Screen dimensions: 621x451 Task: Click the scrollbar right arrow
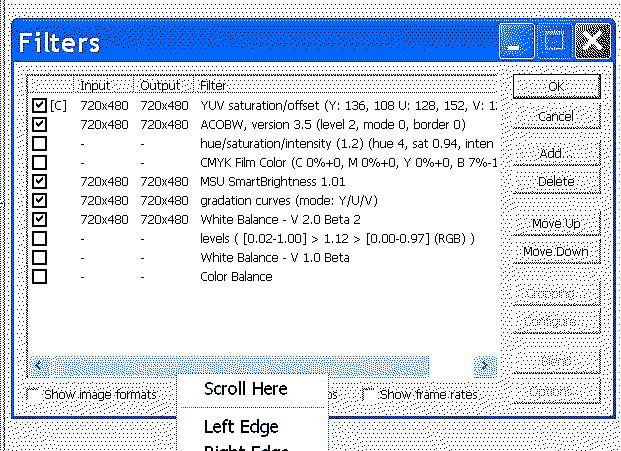click(x=485, y=365)
